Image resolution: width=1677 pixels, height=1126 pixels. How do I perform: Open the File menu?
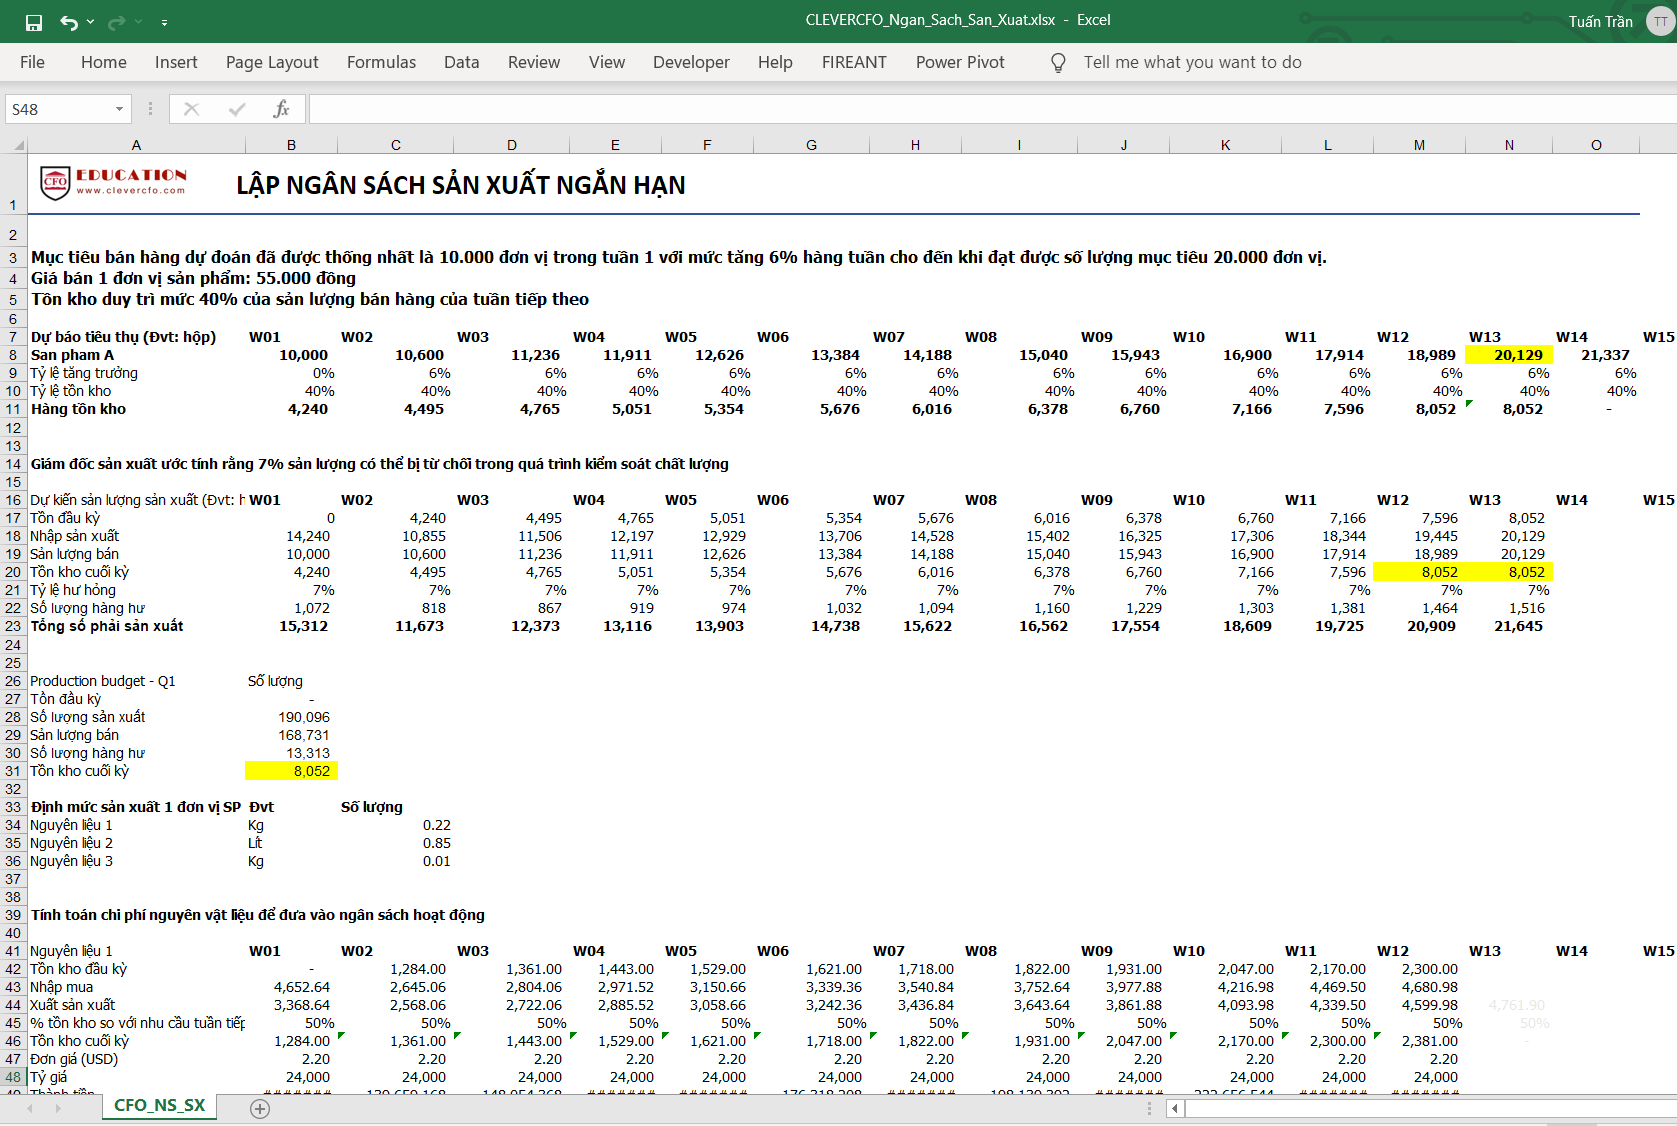(32, 62)
